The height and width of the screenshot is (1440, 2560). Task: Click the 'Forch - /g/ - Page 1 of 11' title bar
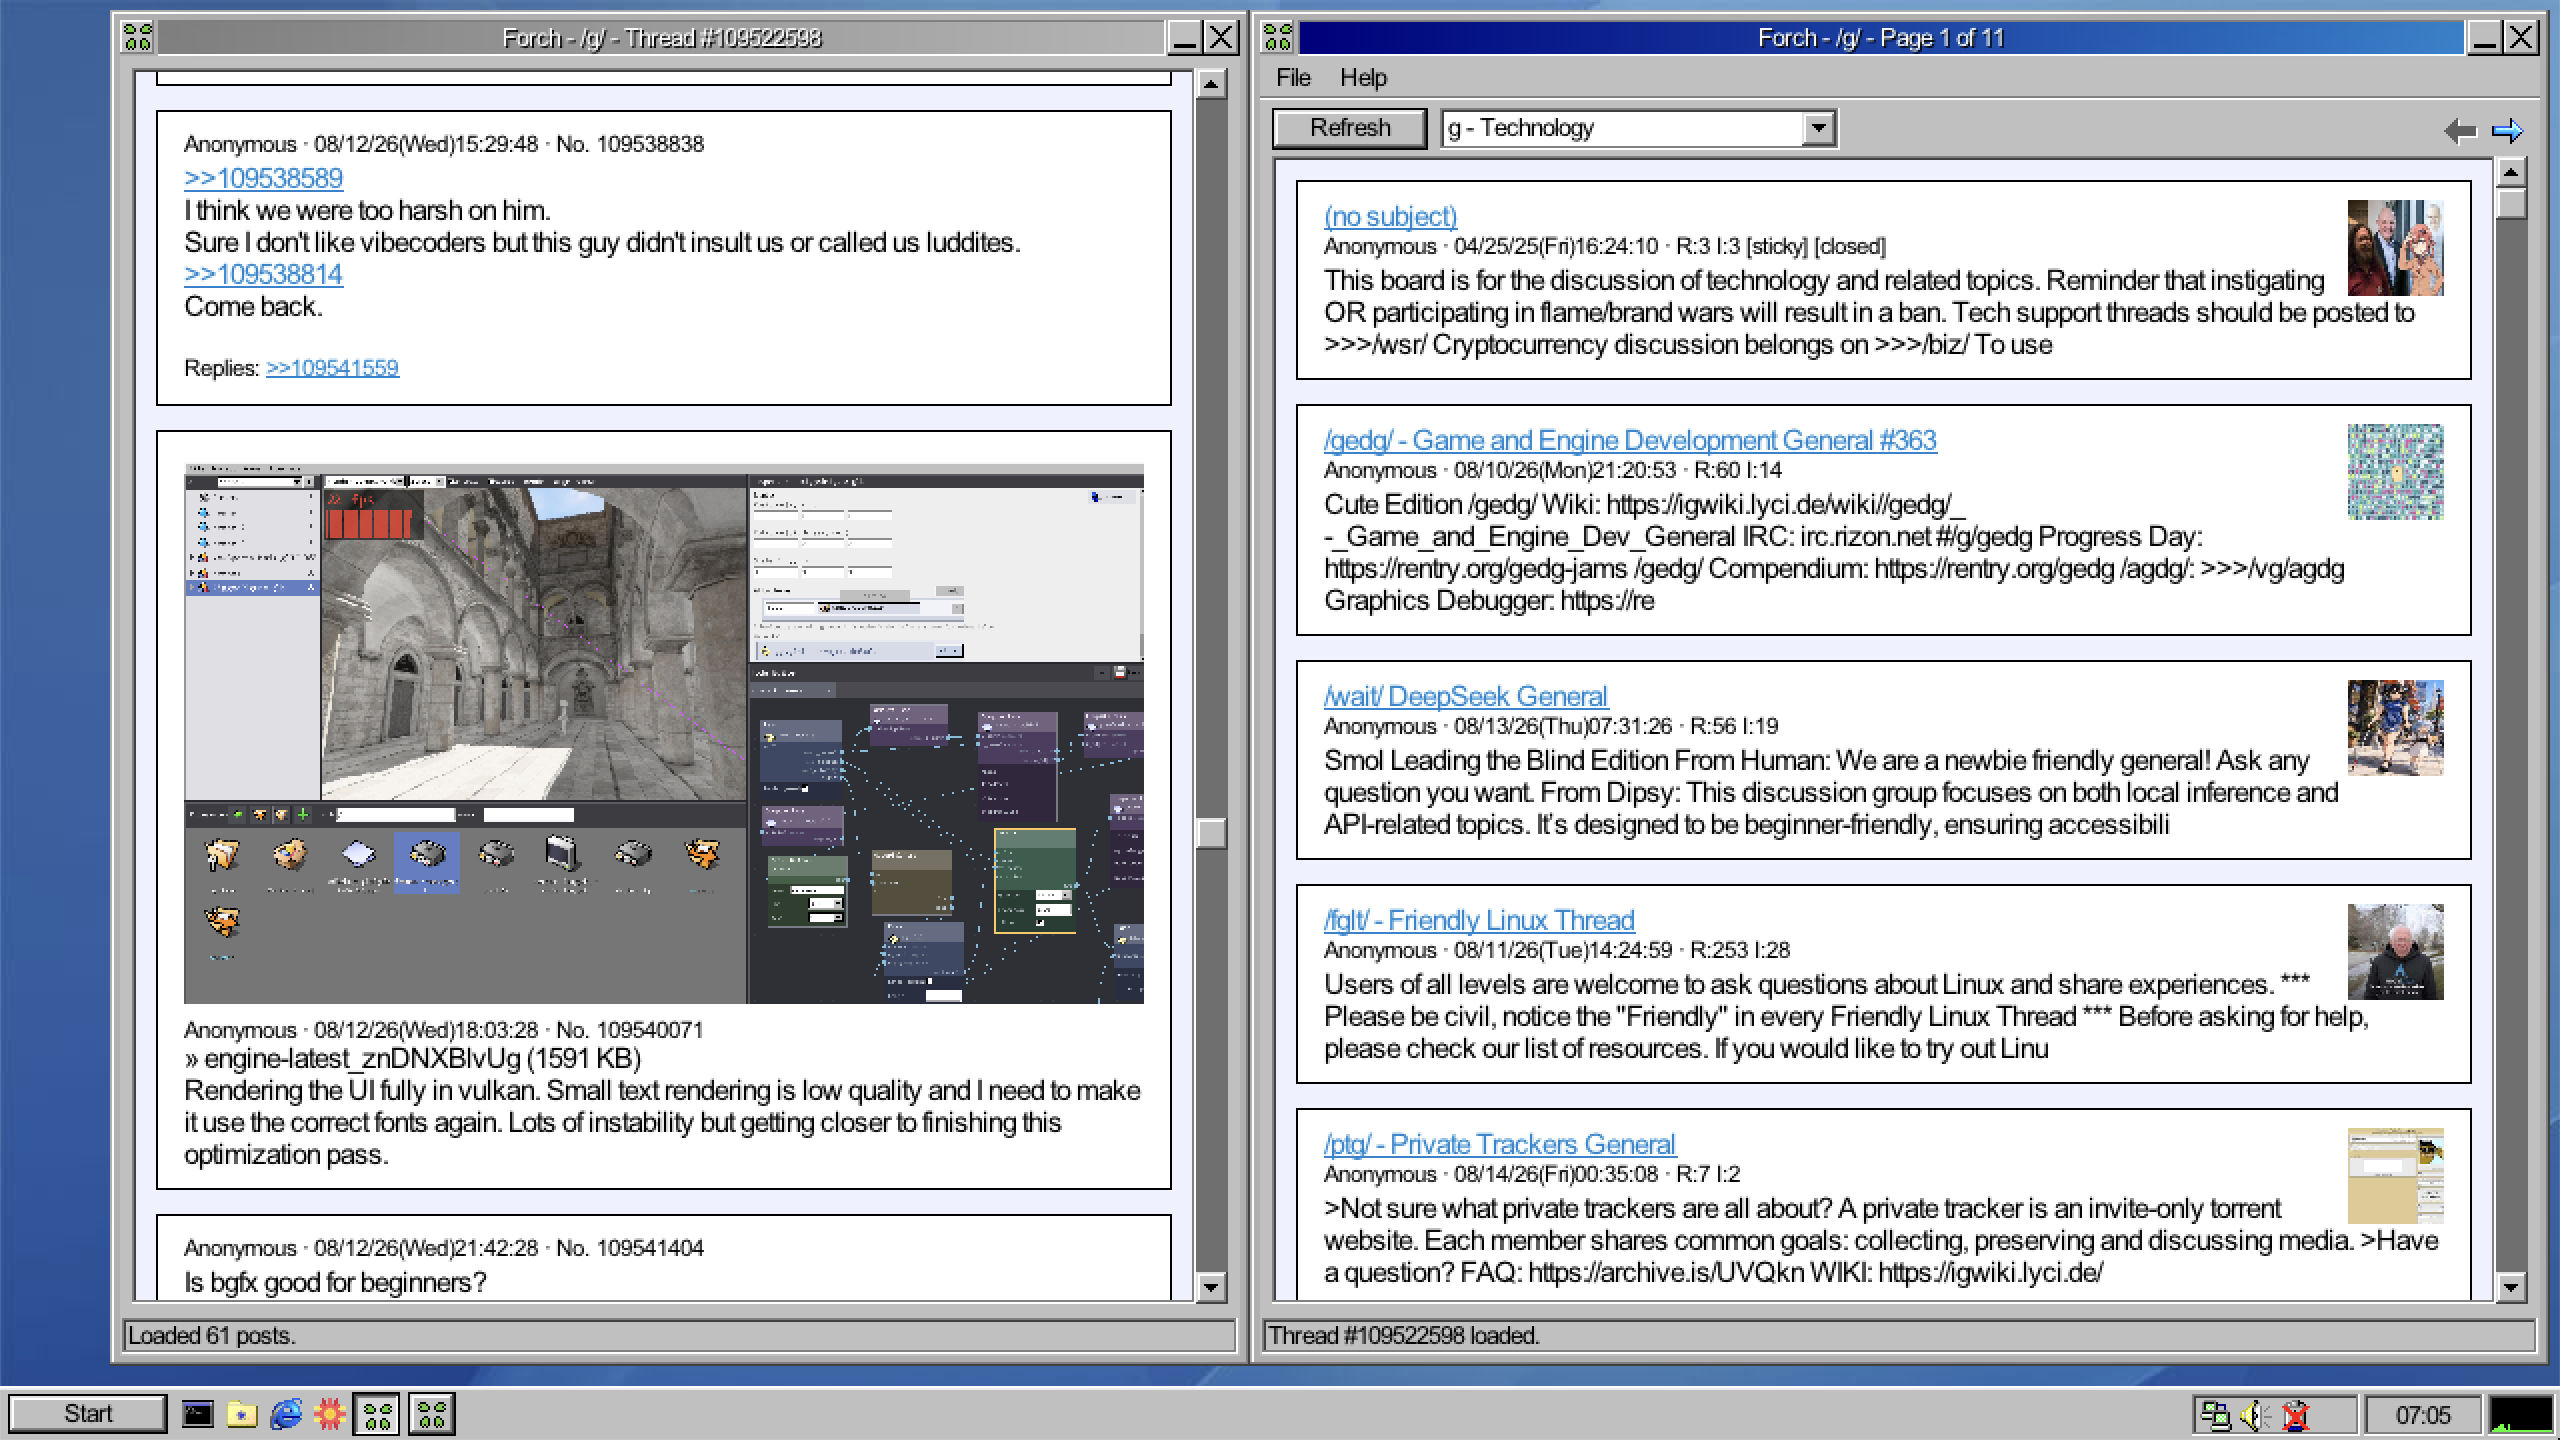[1881, 38]
